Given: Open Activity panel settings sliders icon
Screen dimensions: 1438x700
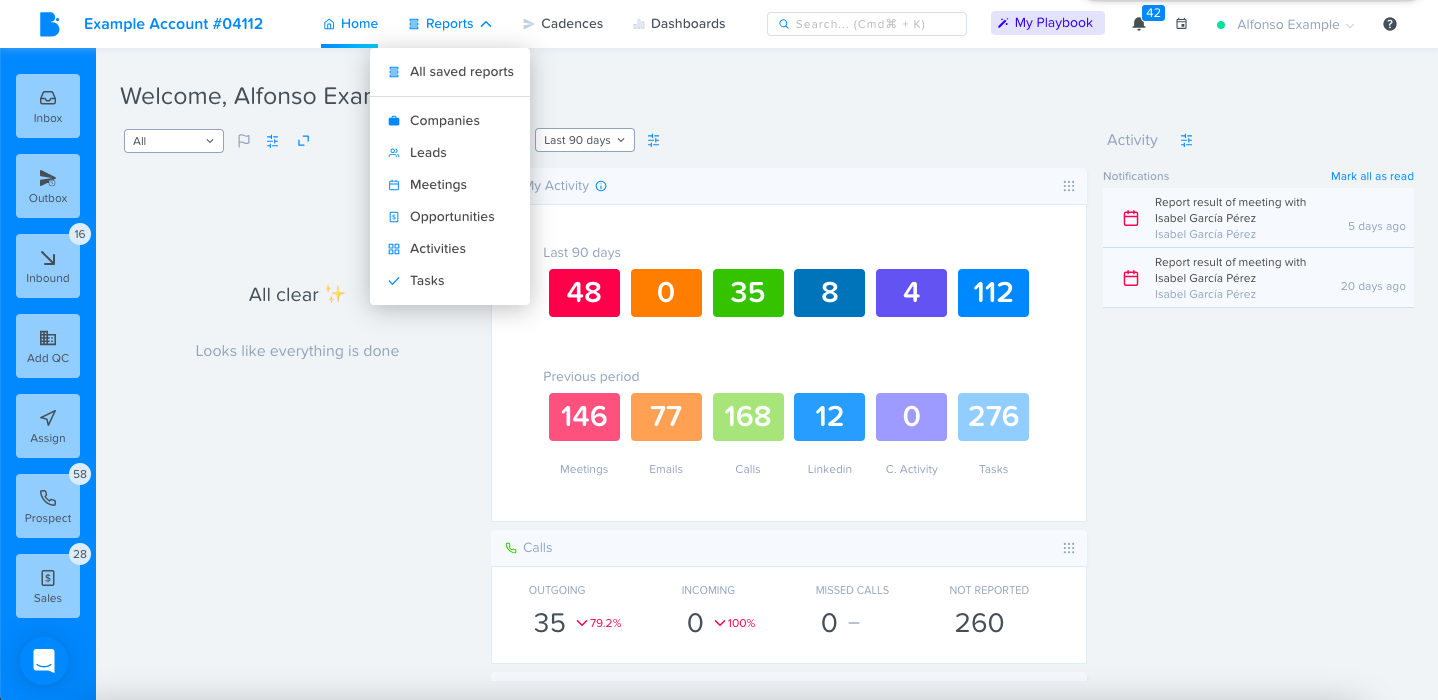Looking at the screenshot, I should point(1187,140).
